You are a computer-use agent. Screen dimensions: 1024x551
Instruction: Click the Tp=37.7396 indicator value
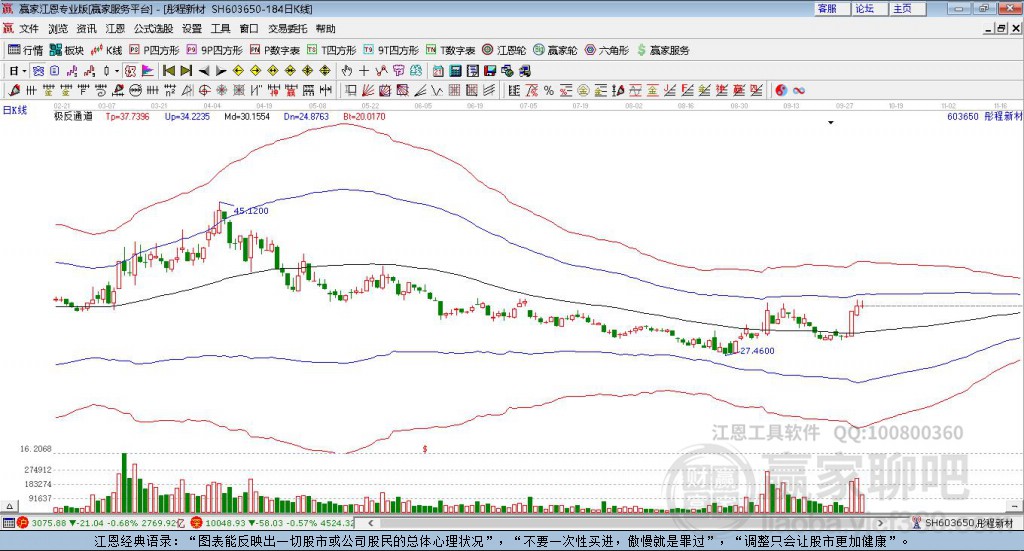[x=127, y=116]
